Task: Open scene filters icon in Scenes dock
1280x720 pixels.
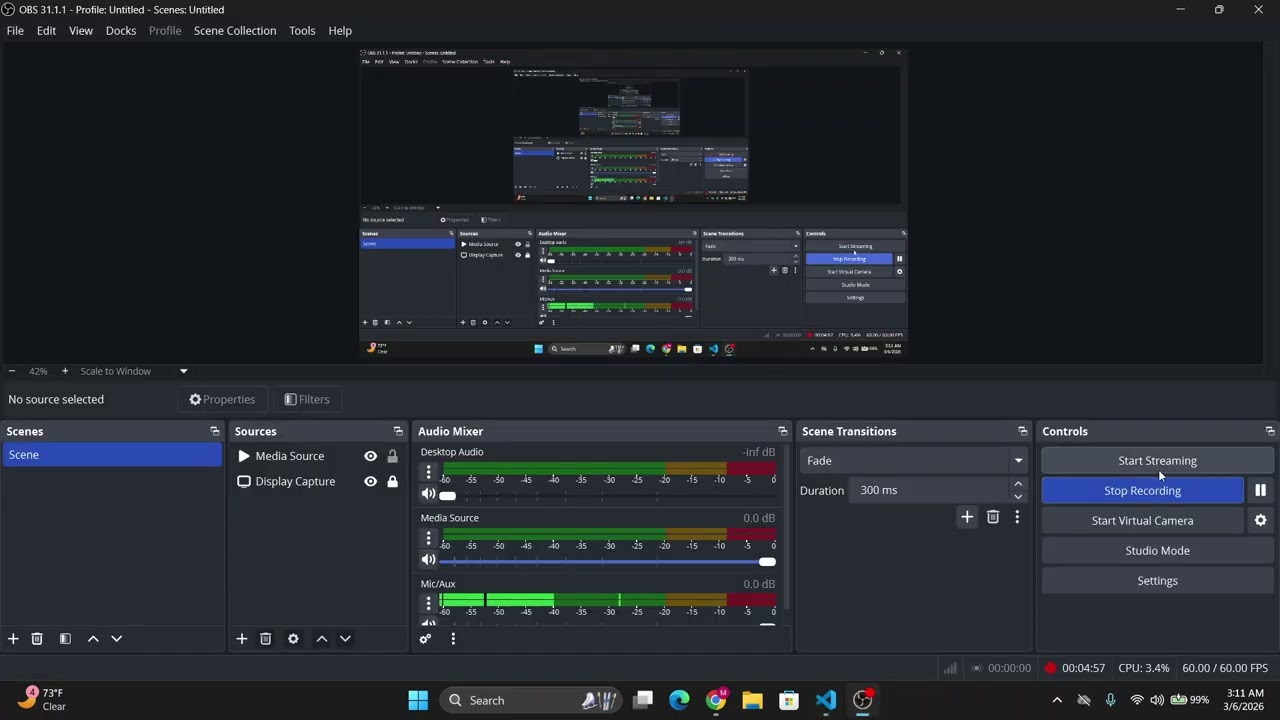Action: pos(65,639)
